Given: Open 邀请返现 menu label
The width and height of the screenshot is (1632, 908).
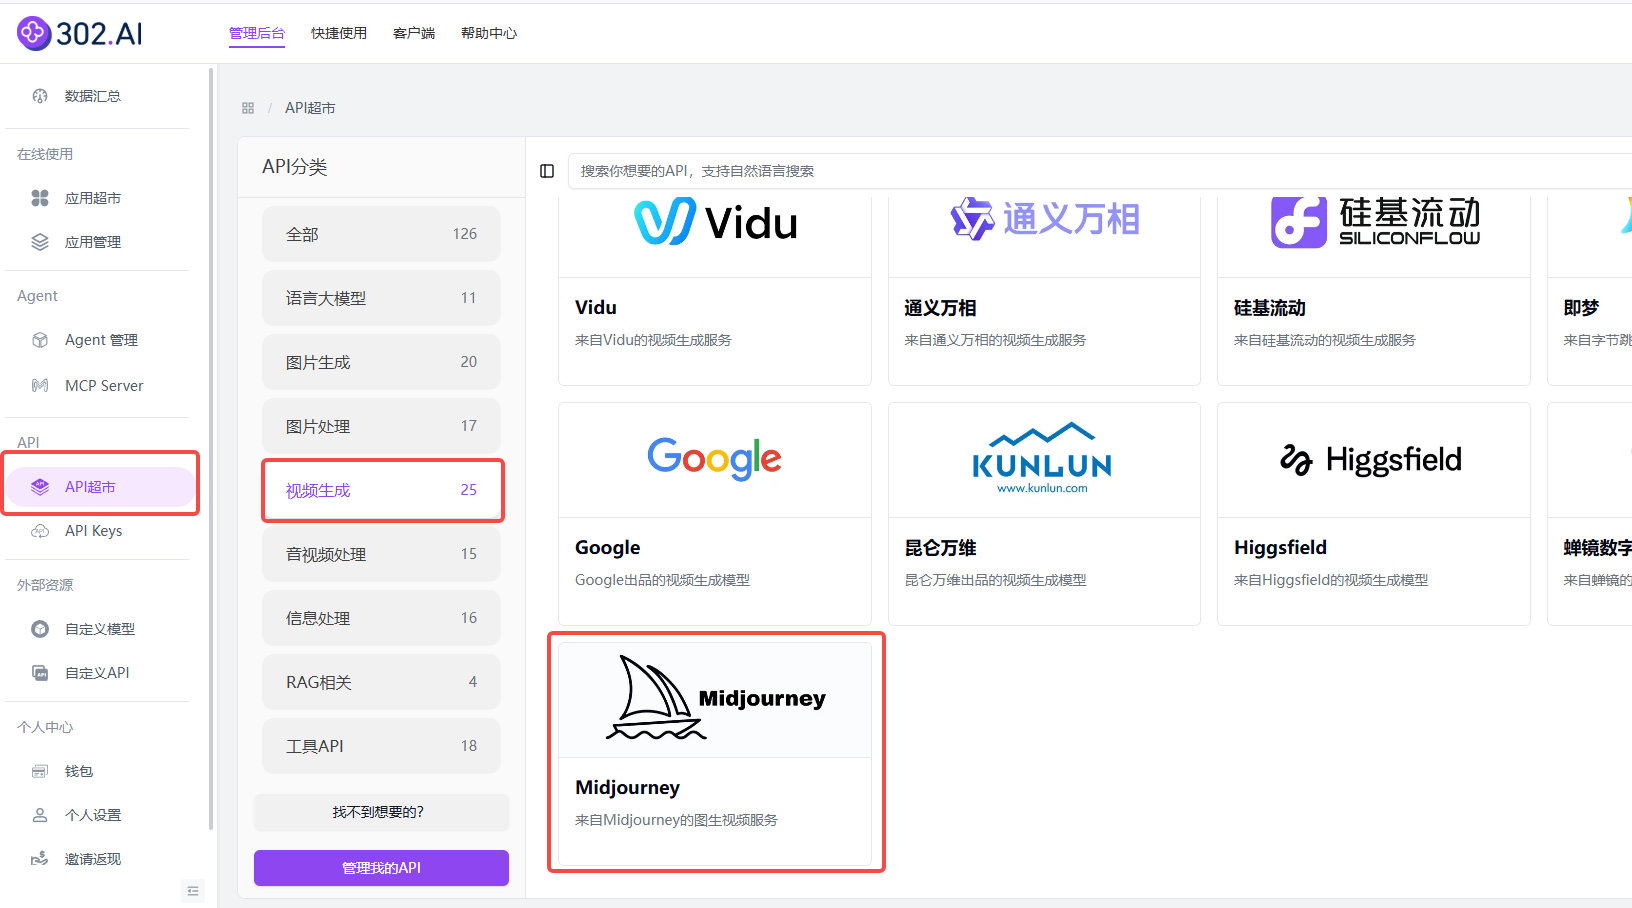Looking at the screenshot, I should click(93, 859).
